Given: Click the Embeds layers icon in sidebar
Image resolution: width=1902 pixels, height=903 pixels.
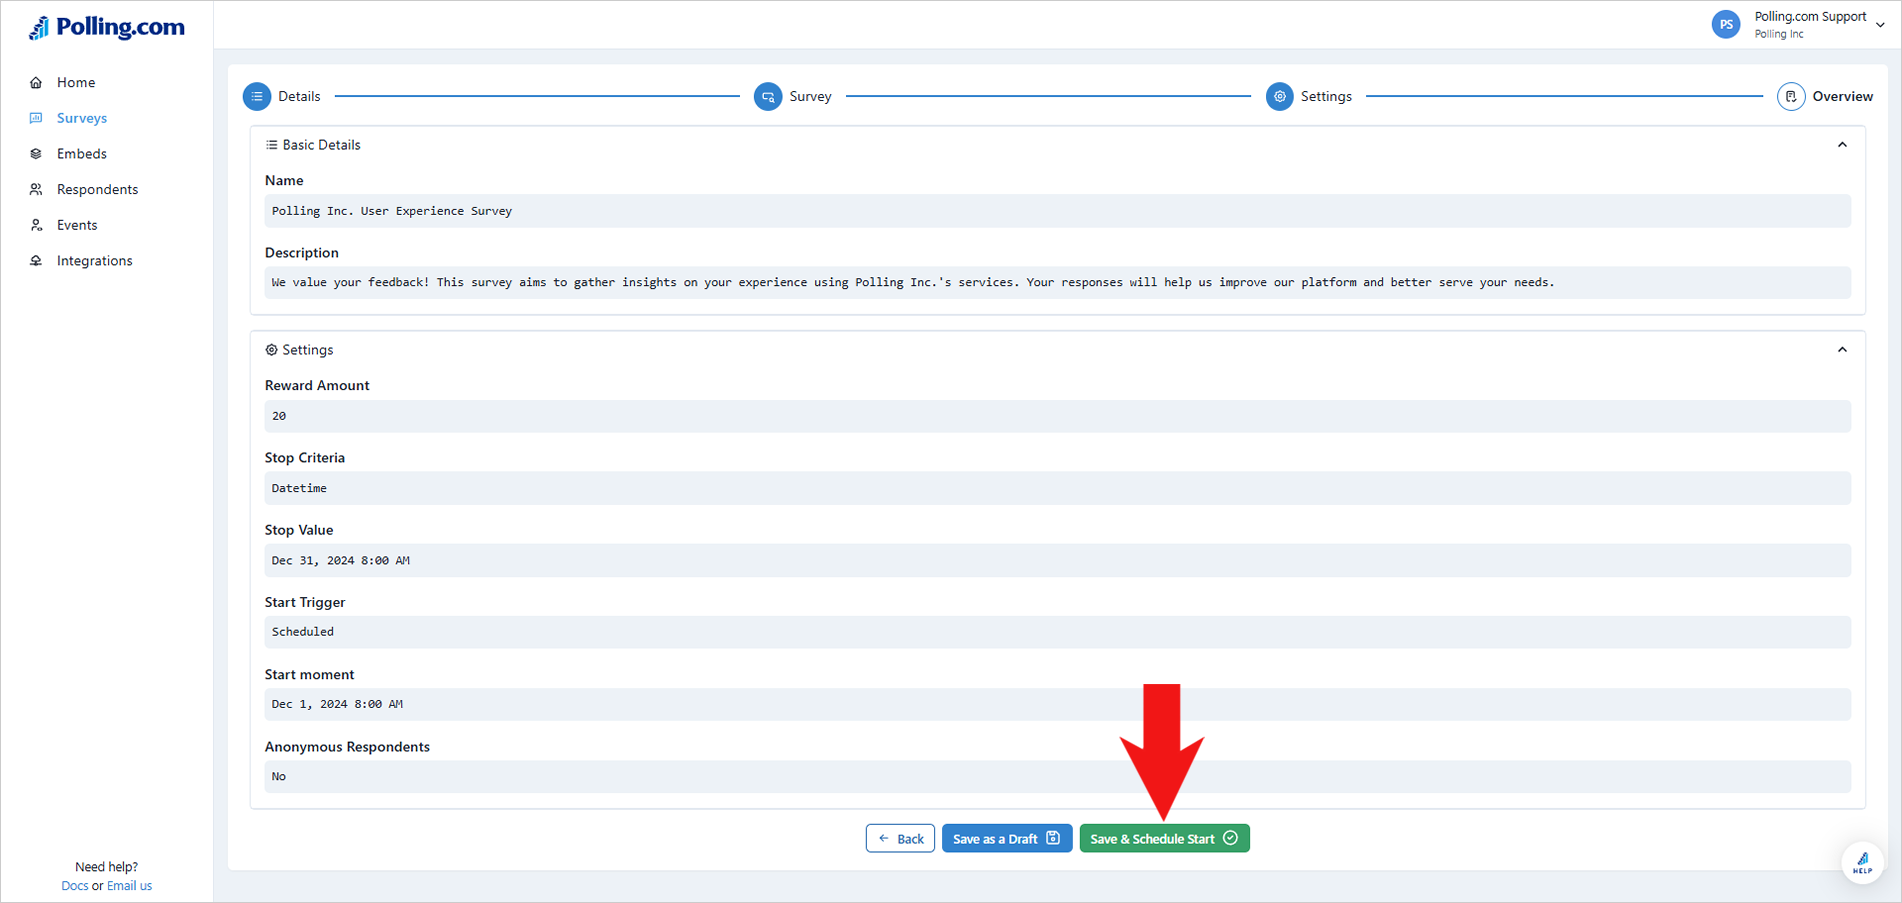Looking at the screenshot, I should tap(36, 154).
